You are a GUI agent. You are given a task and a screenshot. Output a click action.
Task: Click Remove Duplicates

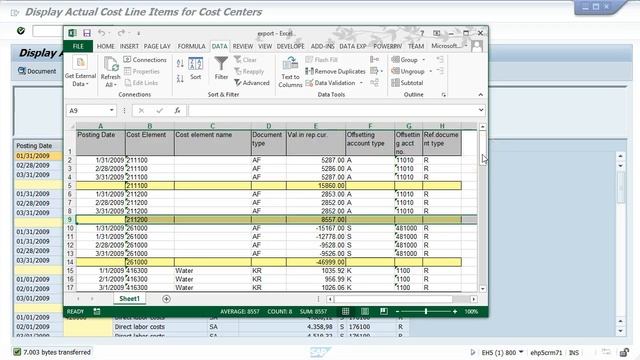pos(336,71)
